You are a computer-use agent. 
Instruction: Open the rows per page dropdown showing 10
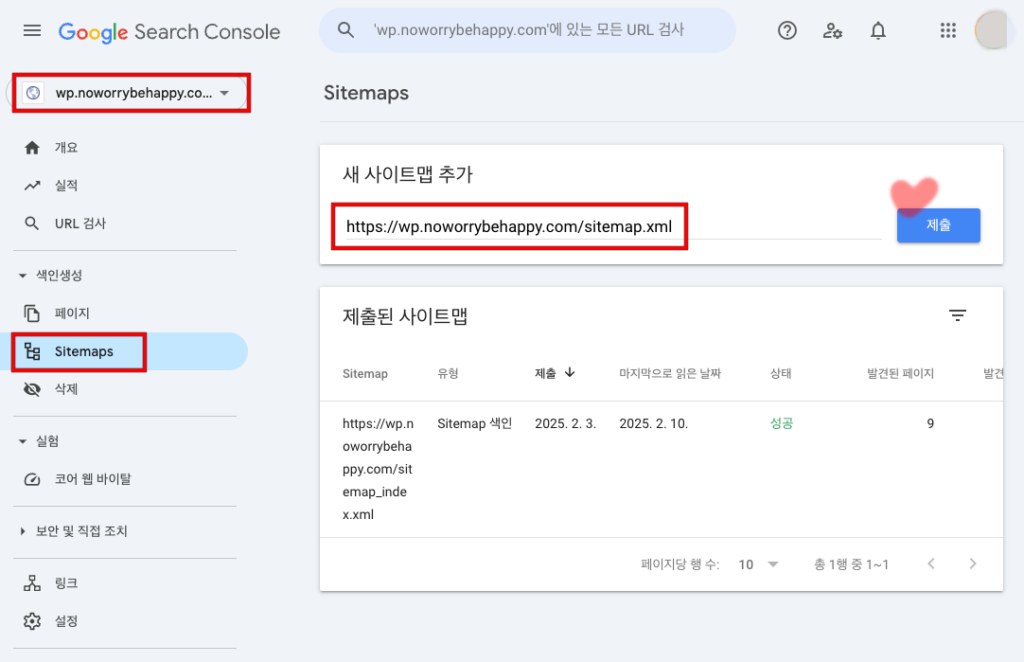click(x=758, y=564)
